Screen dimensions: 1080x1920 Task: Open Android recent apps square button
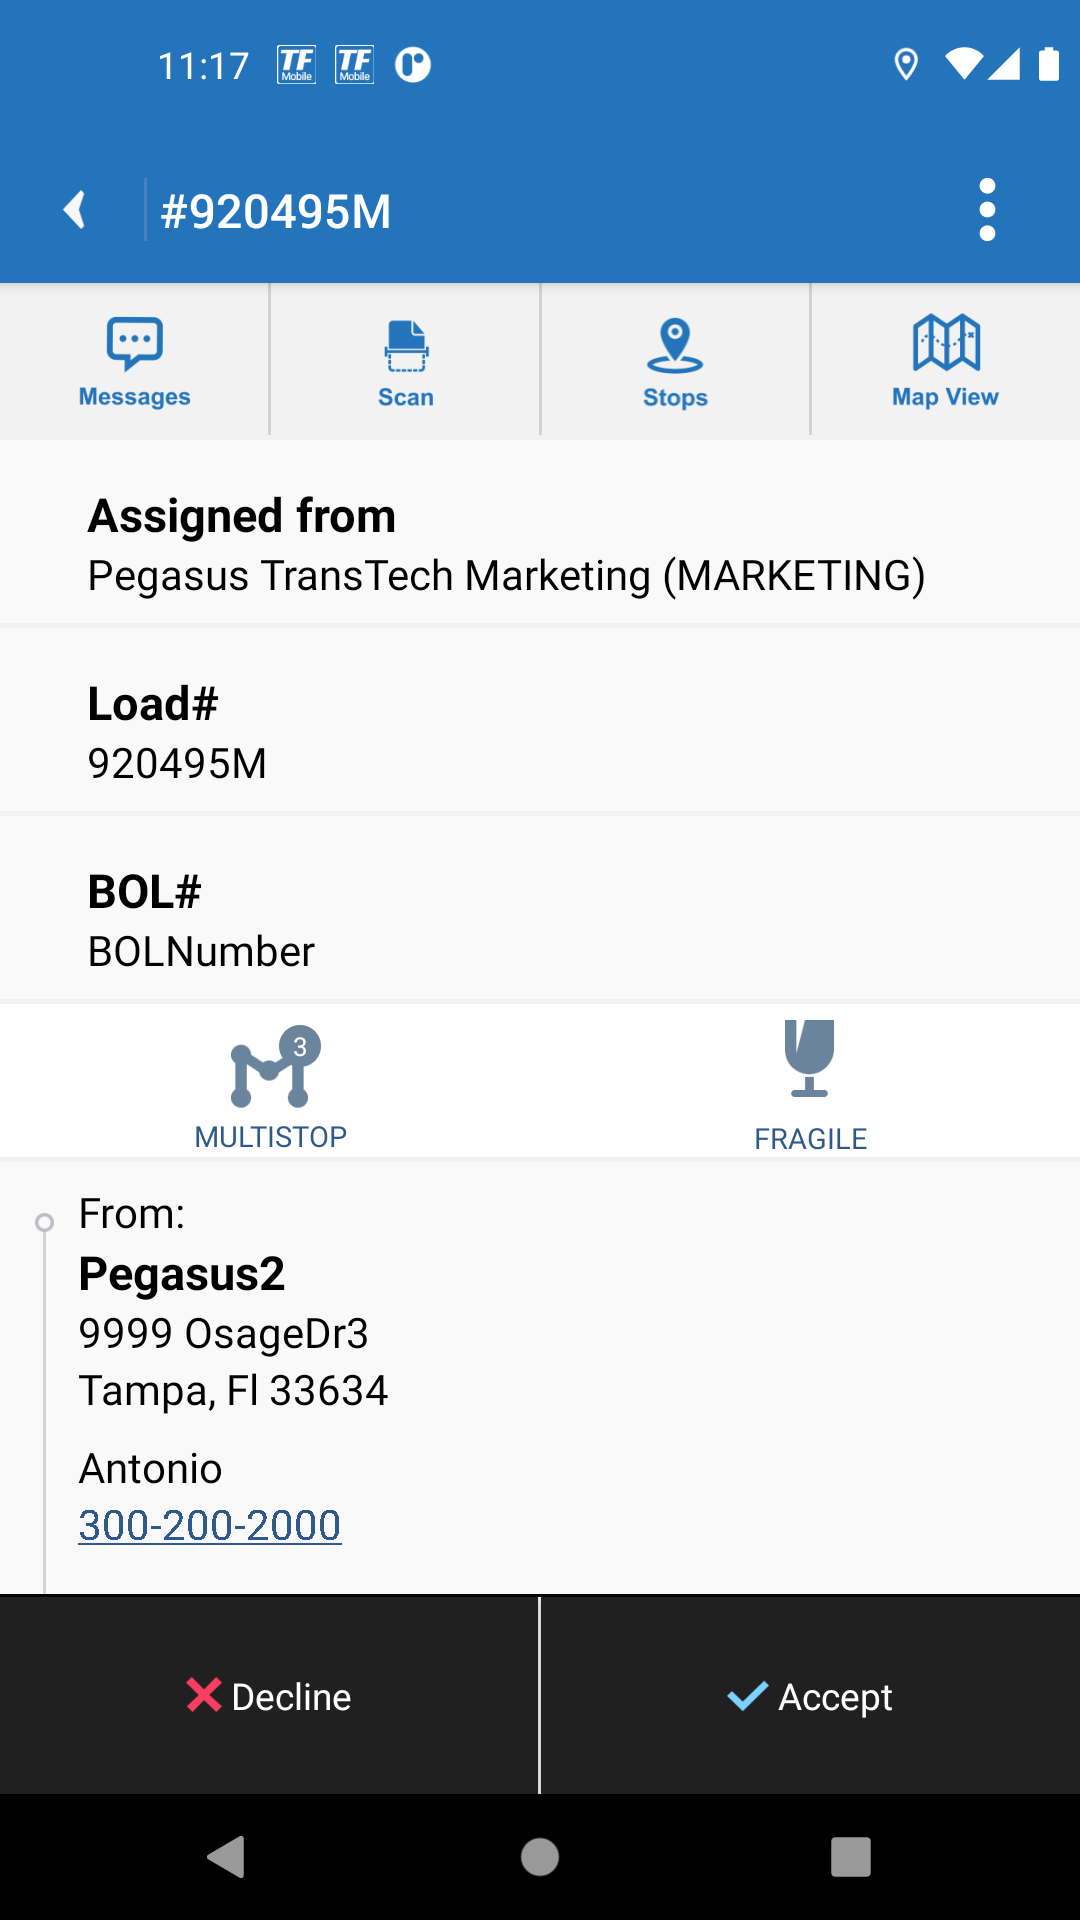[x=851, y=1857]
